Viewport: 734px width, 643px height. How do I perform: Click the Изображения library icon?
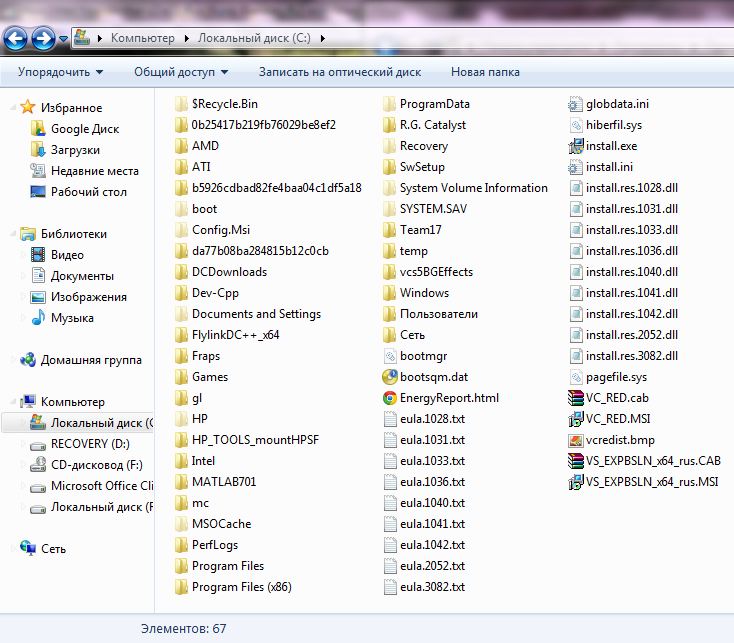pos(38,297)
